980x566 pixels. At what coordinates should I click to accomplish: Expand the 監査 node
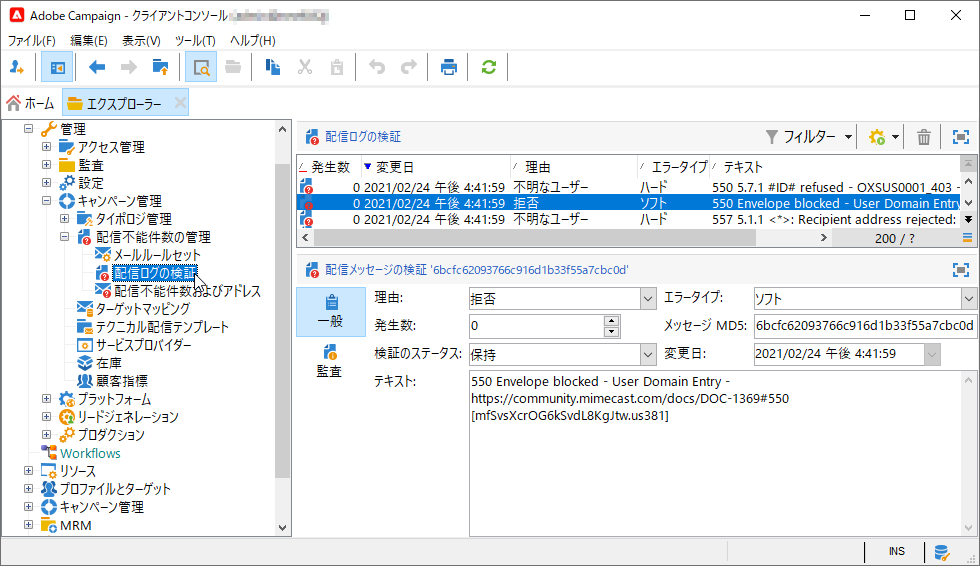[46, 165]
